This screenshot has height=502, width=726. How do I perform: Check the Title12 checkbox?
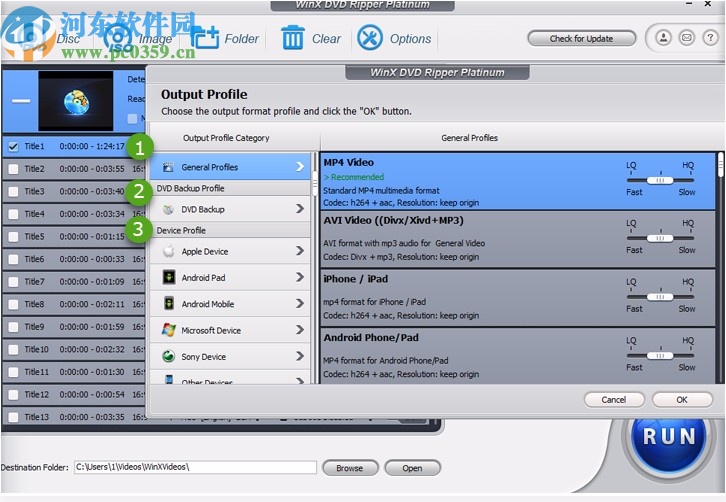point(13,395)
